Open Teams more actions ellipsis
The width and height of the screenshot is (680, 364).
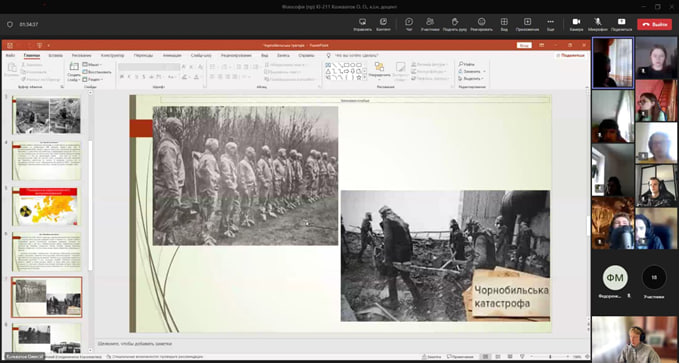(550, 24)
